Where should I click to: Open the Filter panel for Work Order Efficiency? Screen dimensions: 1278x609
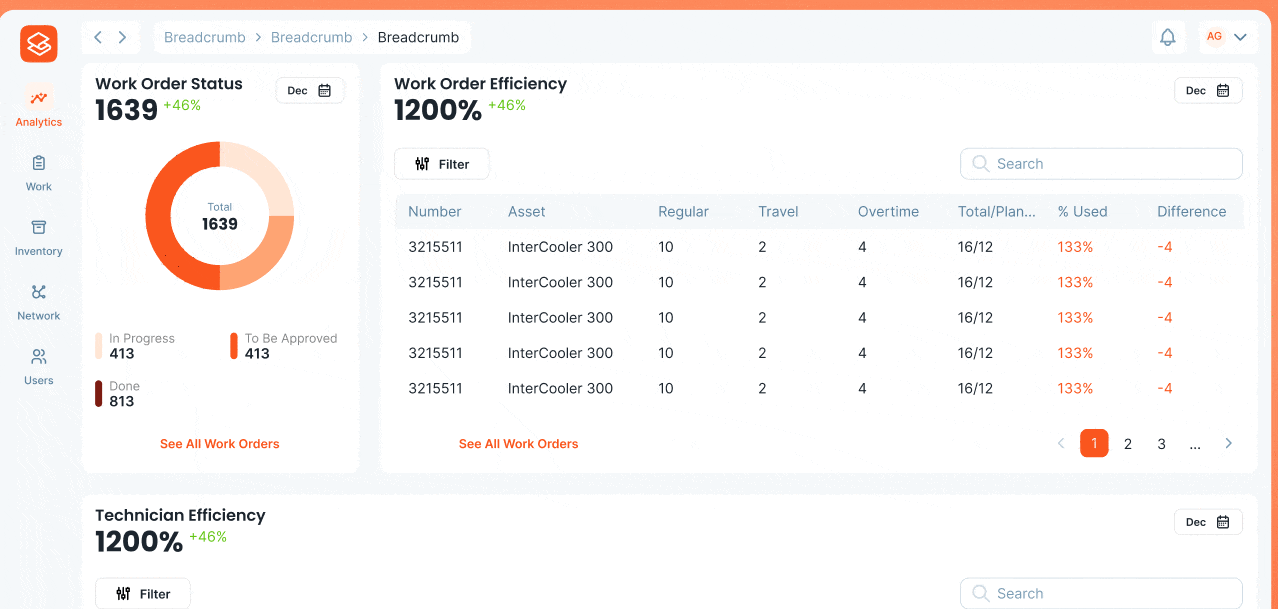[442, 163]
